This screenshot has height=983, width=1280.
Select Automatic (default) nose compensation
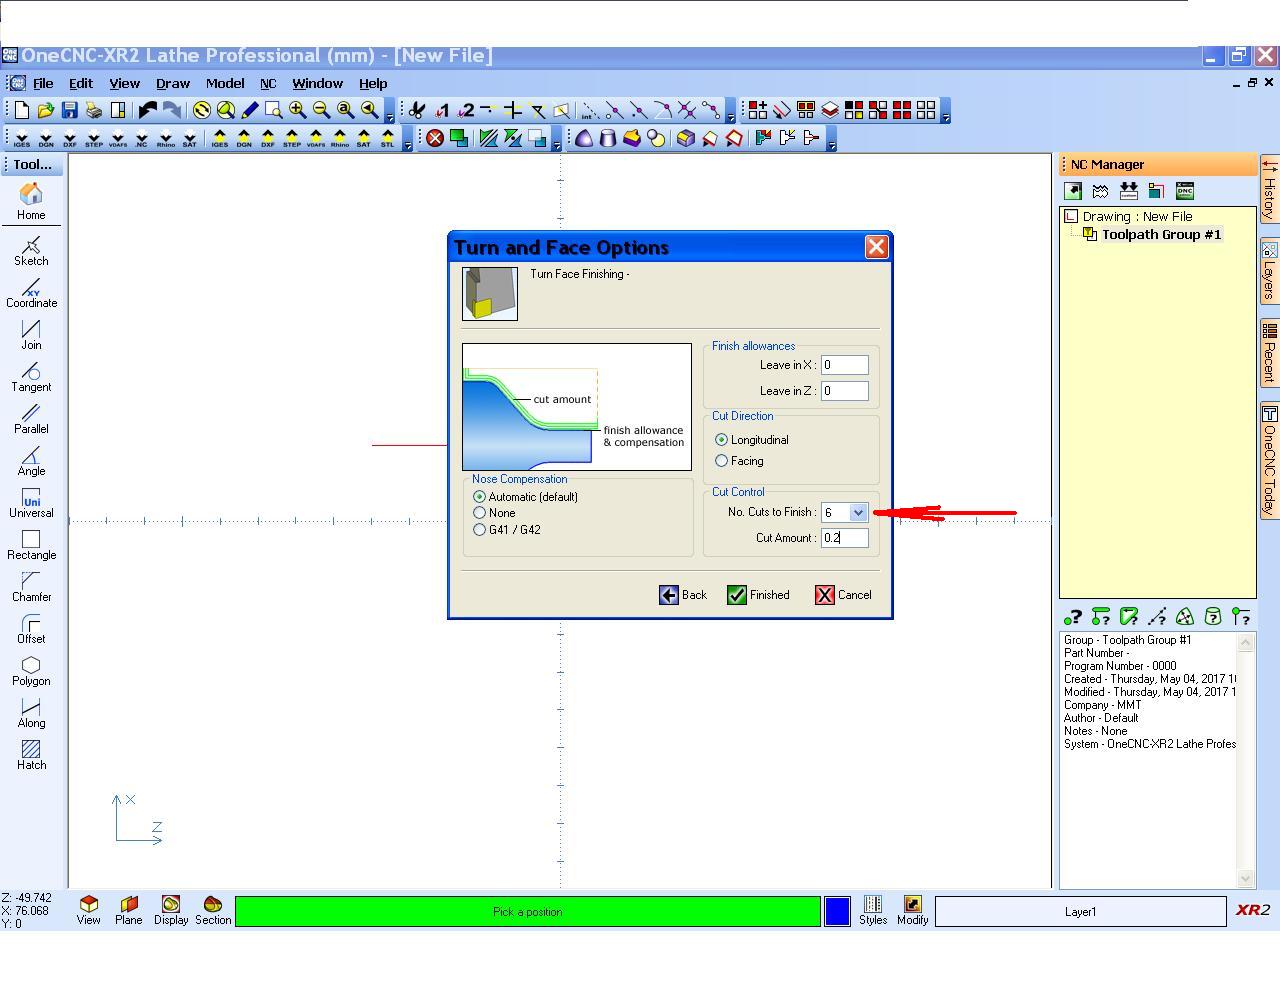click(480, 497)
